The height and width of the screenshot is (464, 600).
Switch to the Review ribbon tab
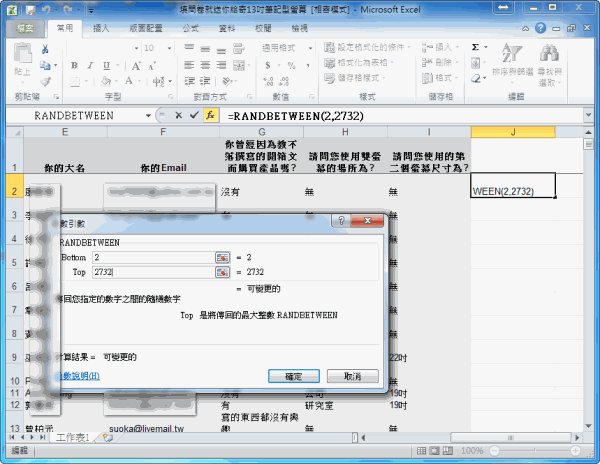(x=263, y=28)
